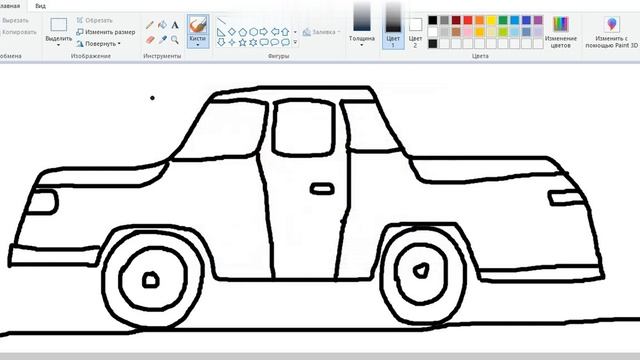The height and width of the screenshot is (360, 640).
Task: Pick the brown color swatch
Action: click(456, 32)
